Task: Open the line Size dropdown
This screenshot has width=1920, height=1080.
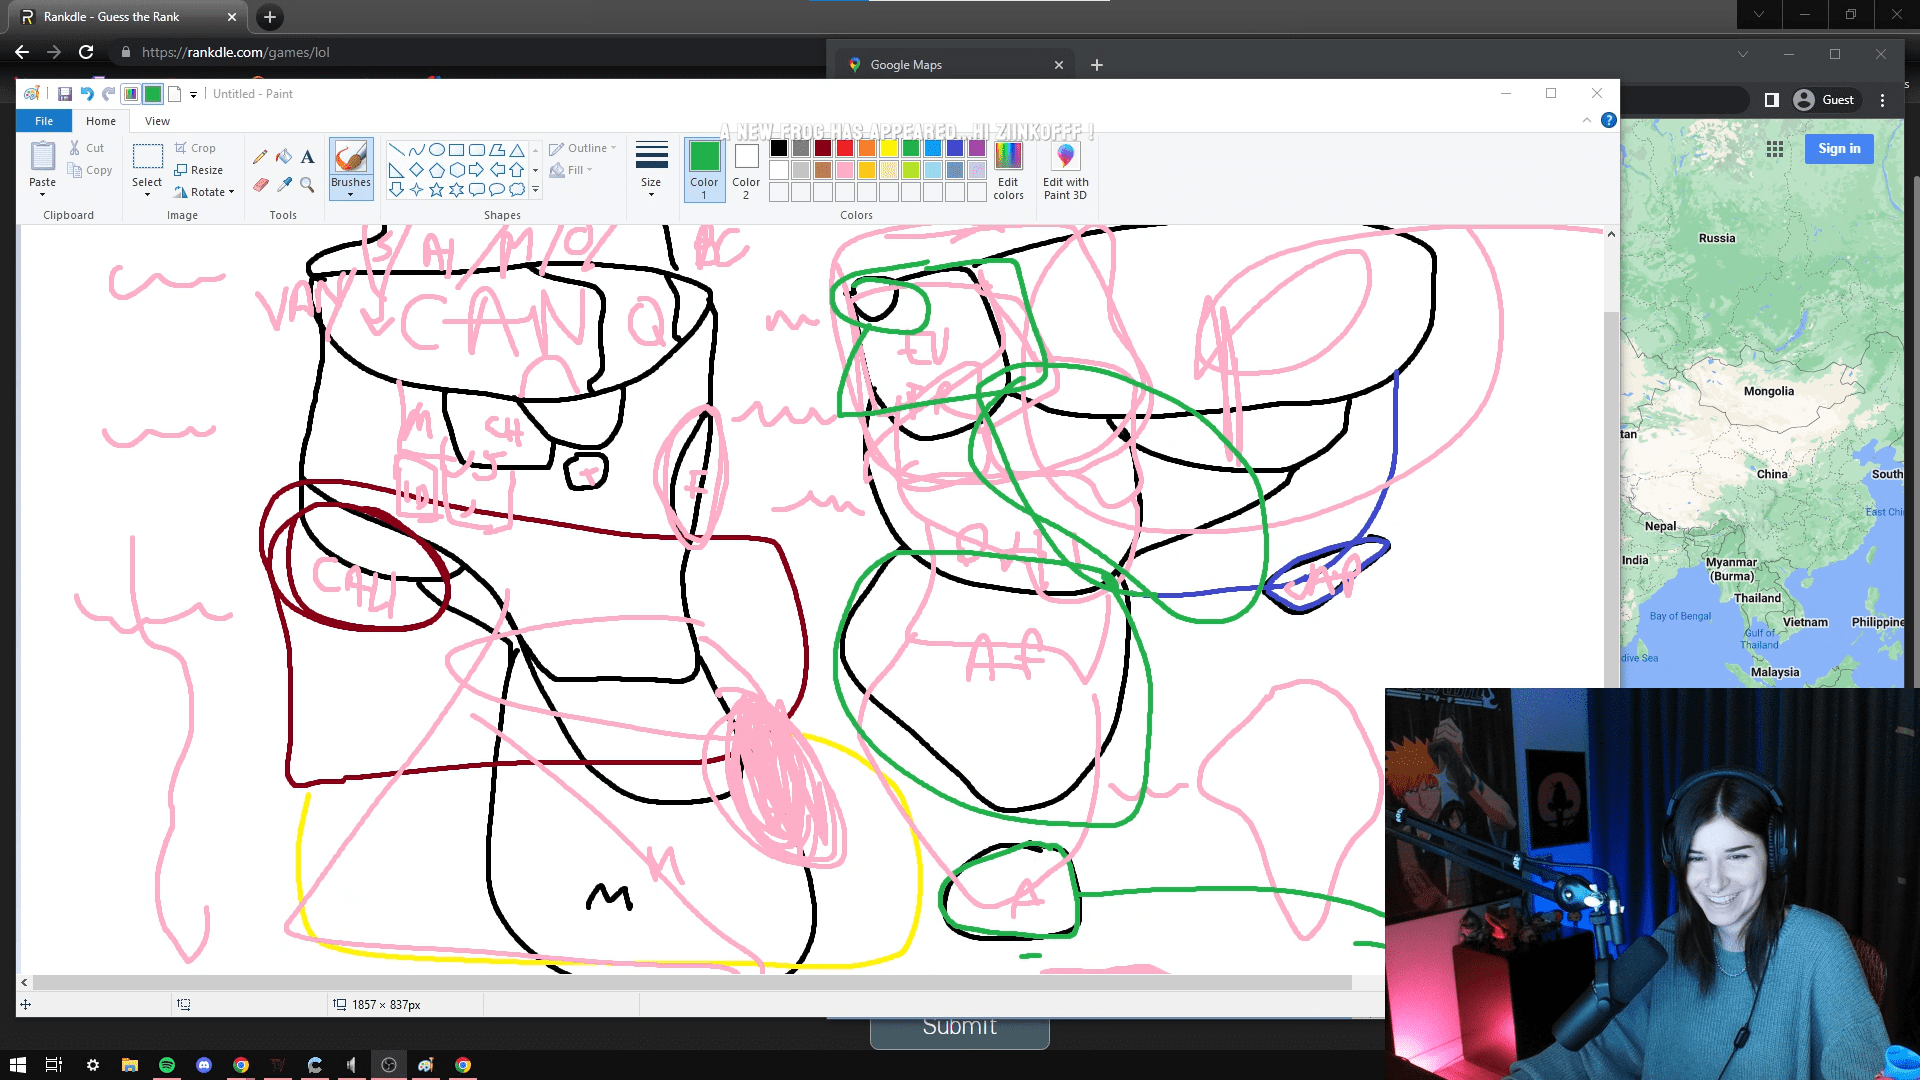Action: coord(651,169)
